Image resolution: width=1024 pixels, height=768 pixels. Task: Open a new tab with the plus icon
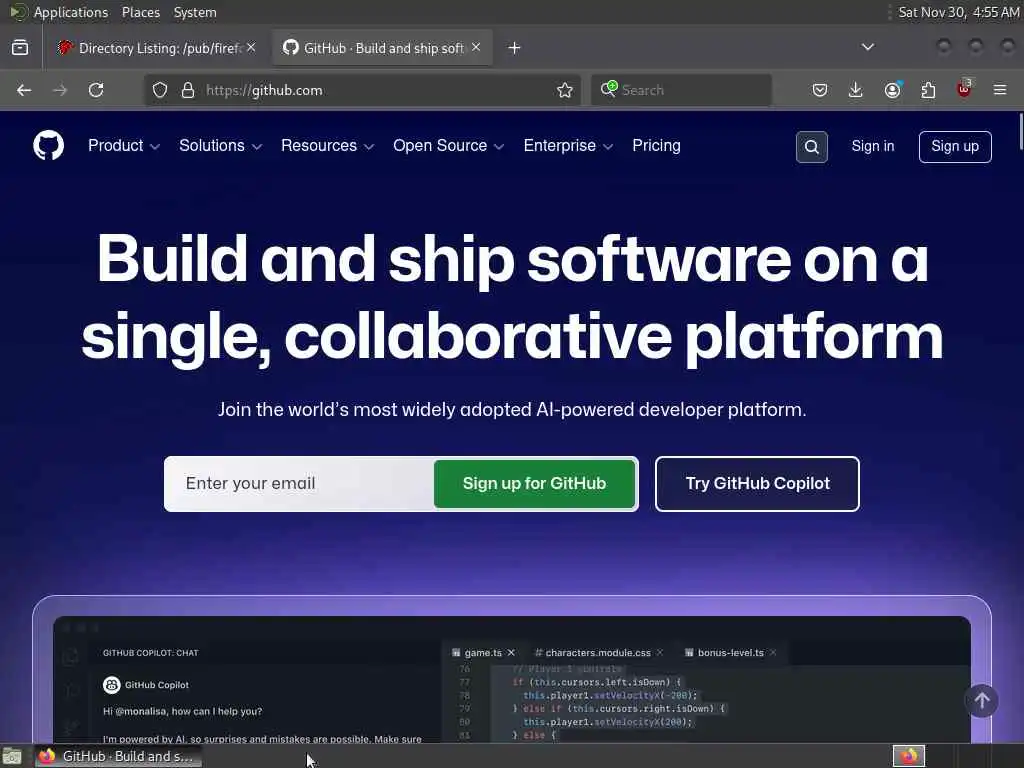[x=515, y=48]
